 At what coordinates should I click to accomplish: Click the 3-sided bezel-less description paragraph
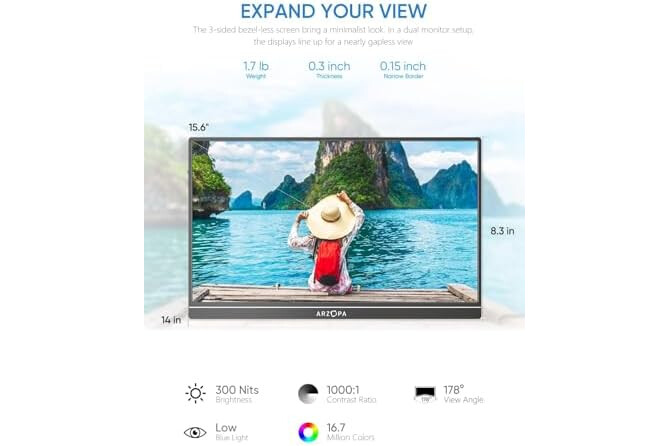click(x=333, y=36)
